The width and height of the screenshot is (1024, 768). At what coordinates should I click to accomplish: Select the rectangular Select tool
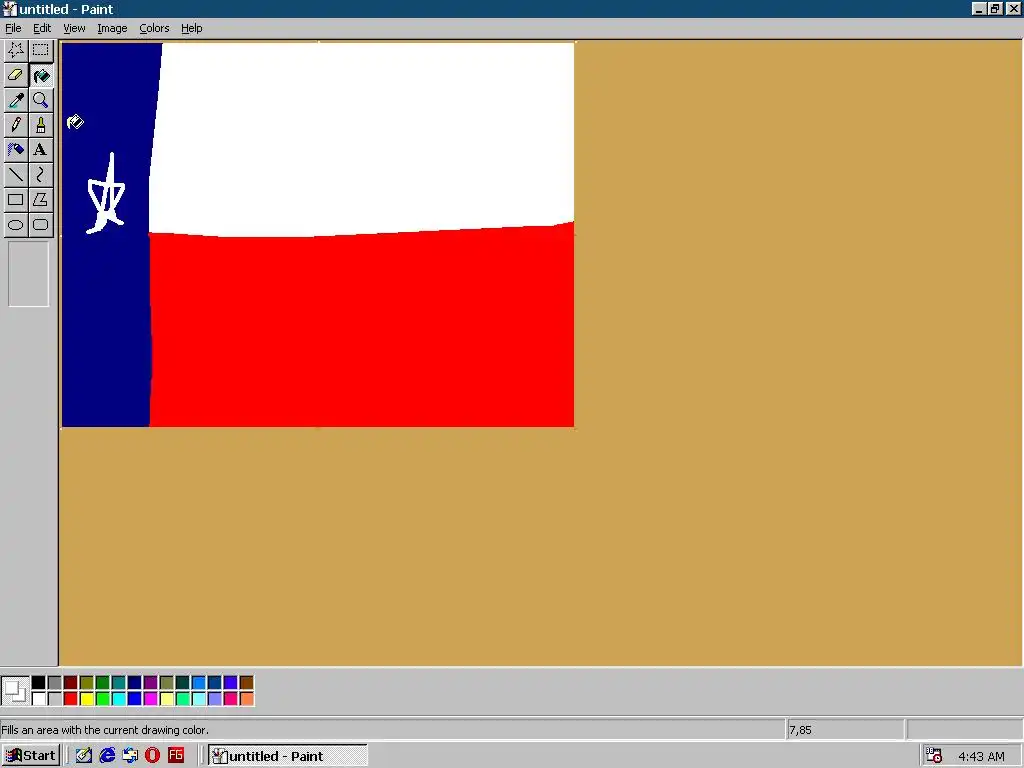click(x=40, y=50)
